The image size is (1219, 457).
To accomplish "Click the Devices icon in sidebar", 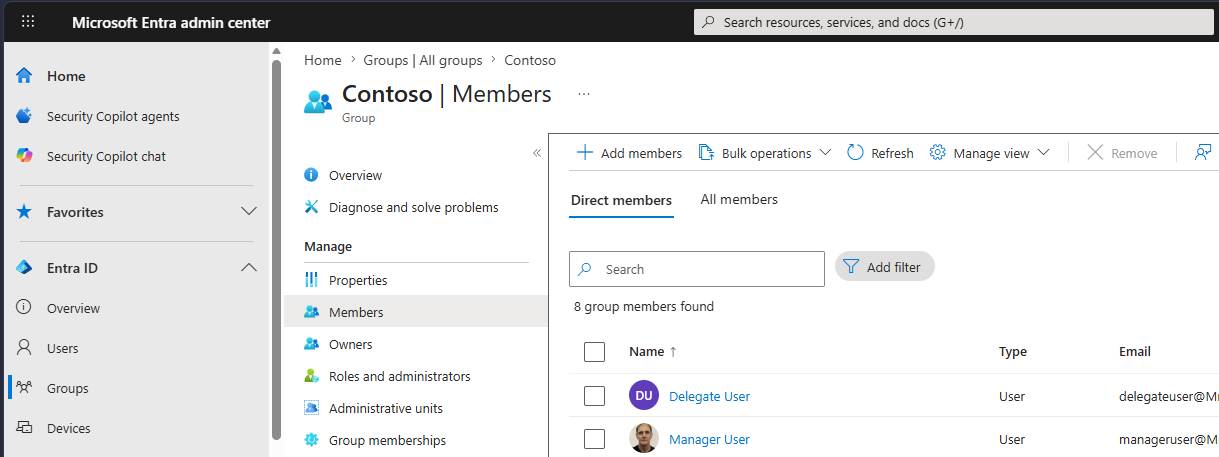I will (25, 428).
